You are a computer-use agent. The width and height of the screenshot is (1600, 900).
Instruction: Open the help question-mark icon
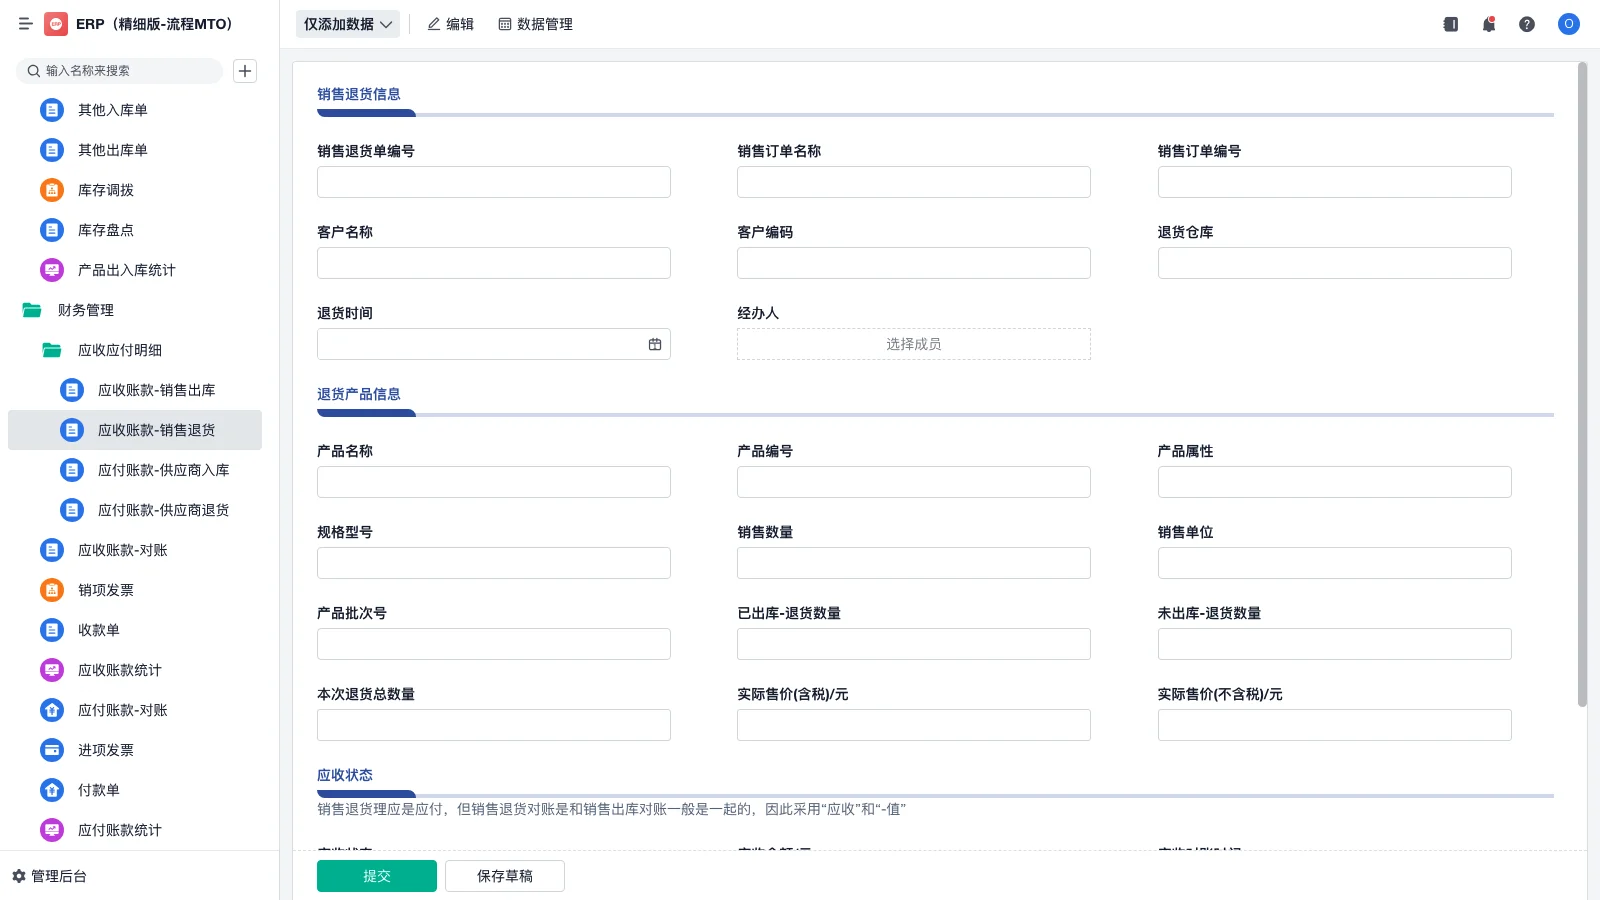1527,24
